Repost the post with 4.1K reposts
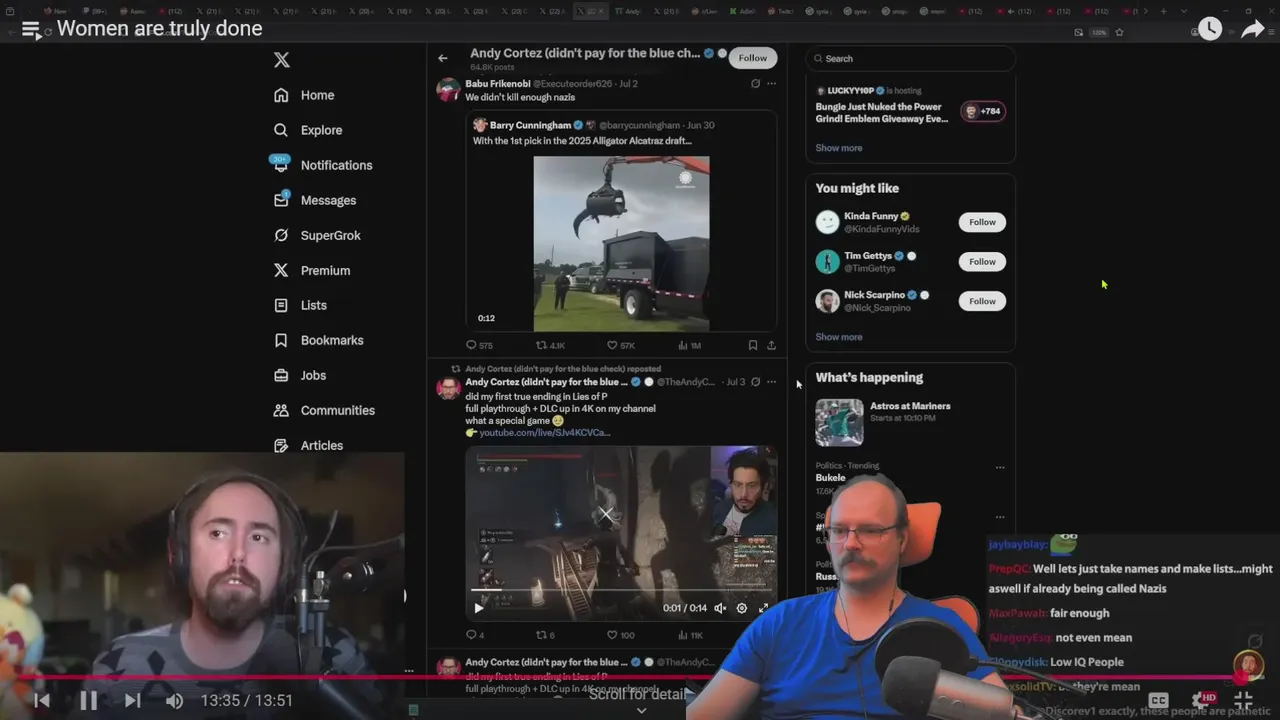The image size is (1280, 720). pyautogui.click(x=541, y=345)
